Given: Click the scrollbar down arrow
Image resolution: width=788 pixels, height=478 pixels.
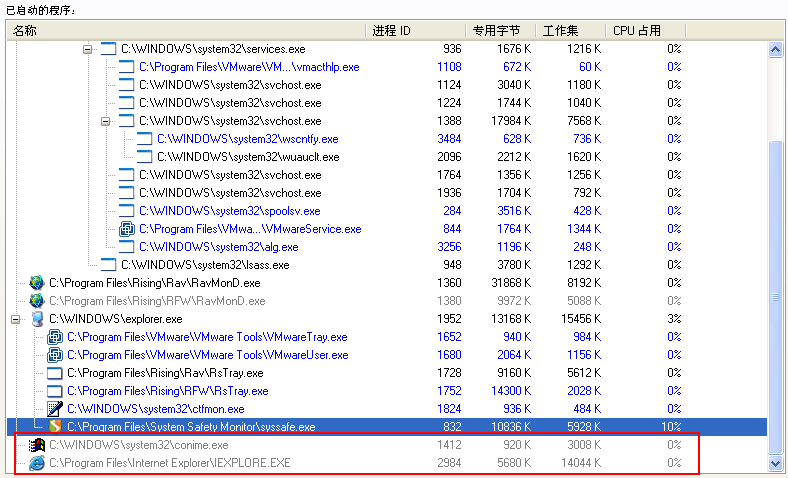Looking at the screenshot, I should coord(775,463).
